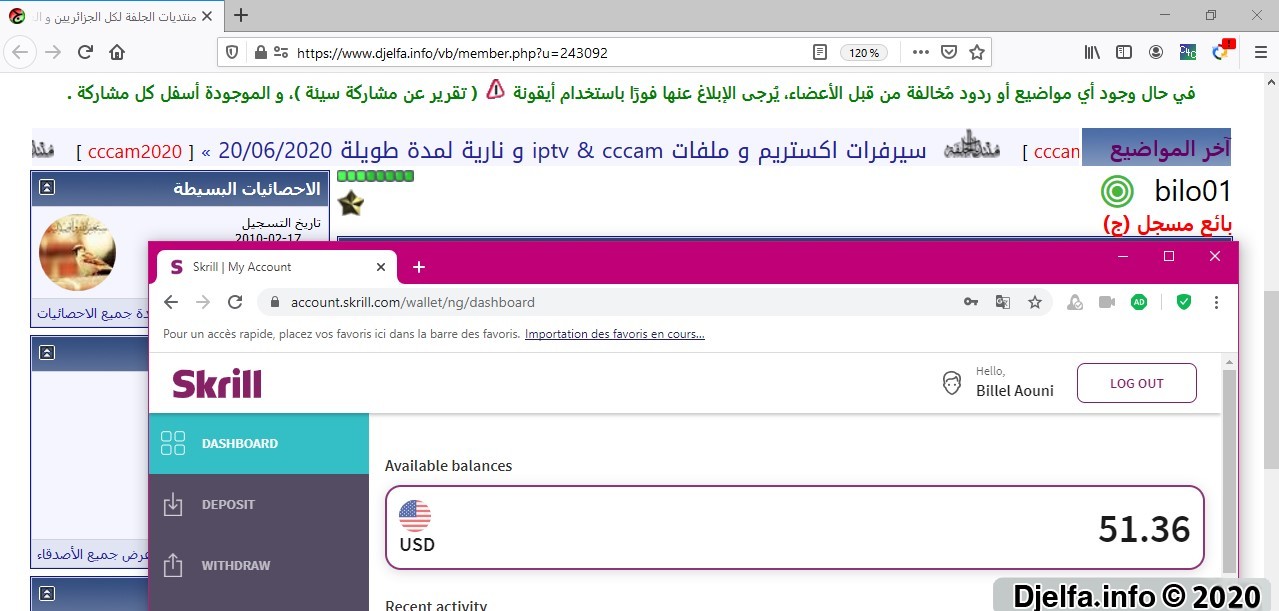Click the star reputation icon in bilo01 profile
This screenshot has width=1279, height=611.
tap(351, 203)
